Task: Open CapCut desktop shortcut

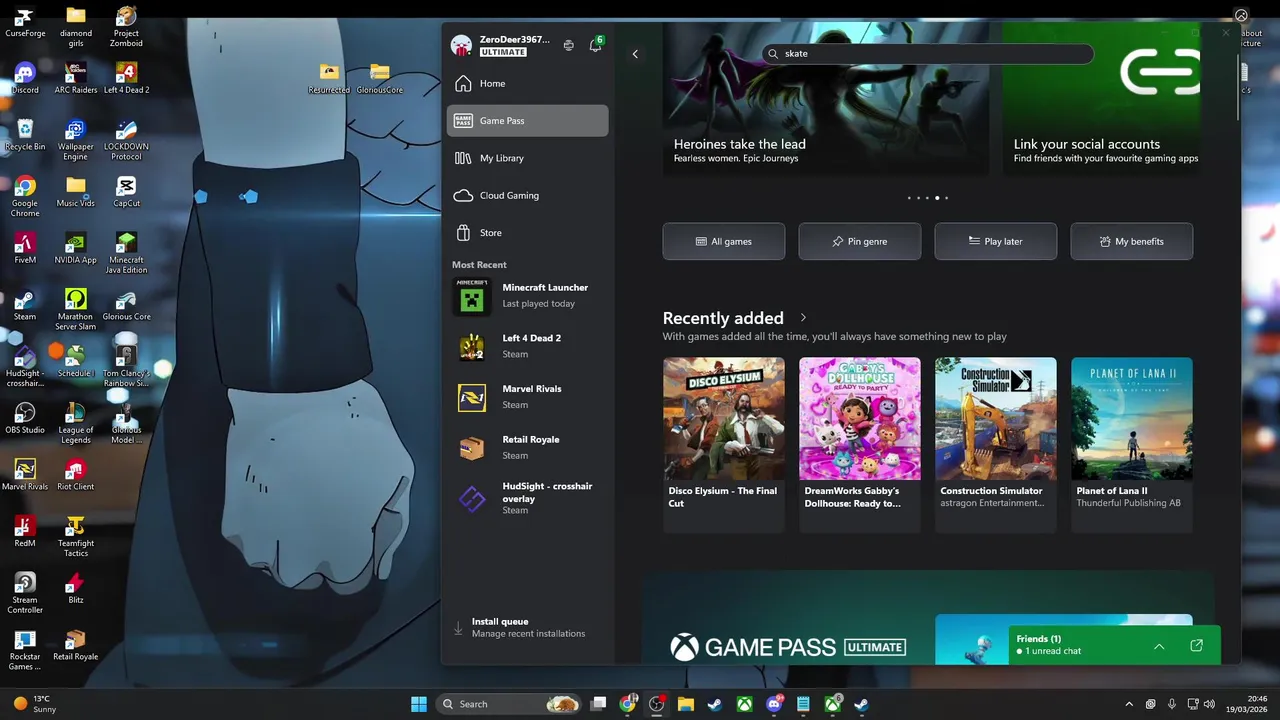Action: [x=126, y=192]
